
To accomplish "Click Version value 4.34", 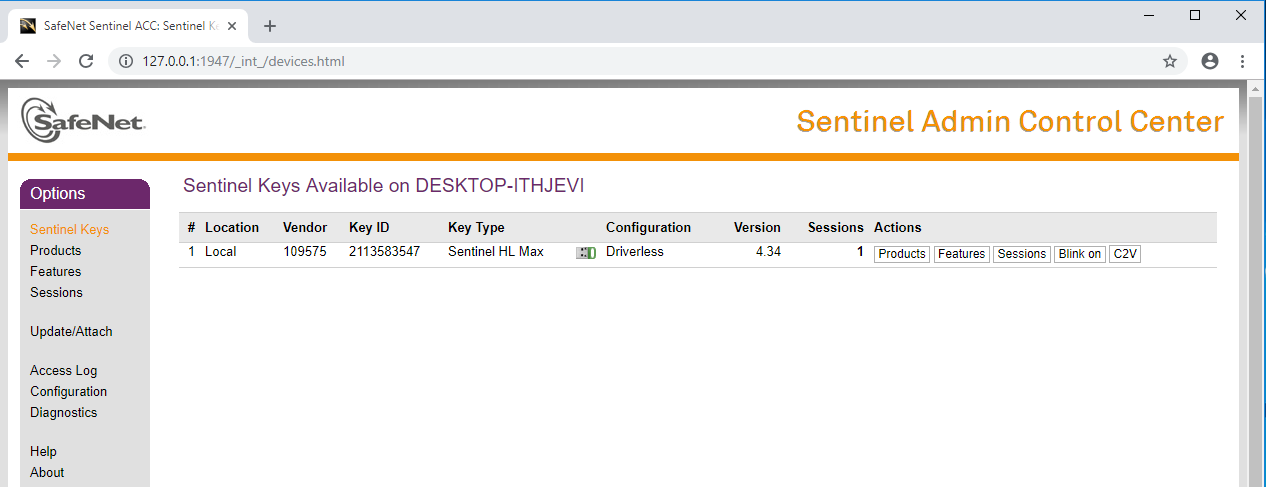I will (x=768, y=252).
